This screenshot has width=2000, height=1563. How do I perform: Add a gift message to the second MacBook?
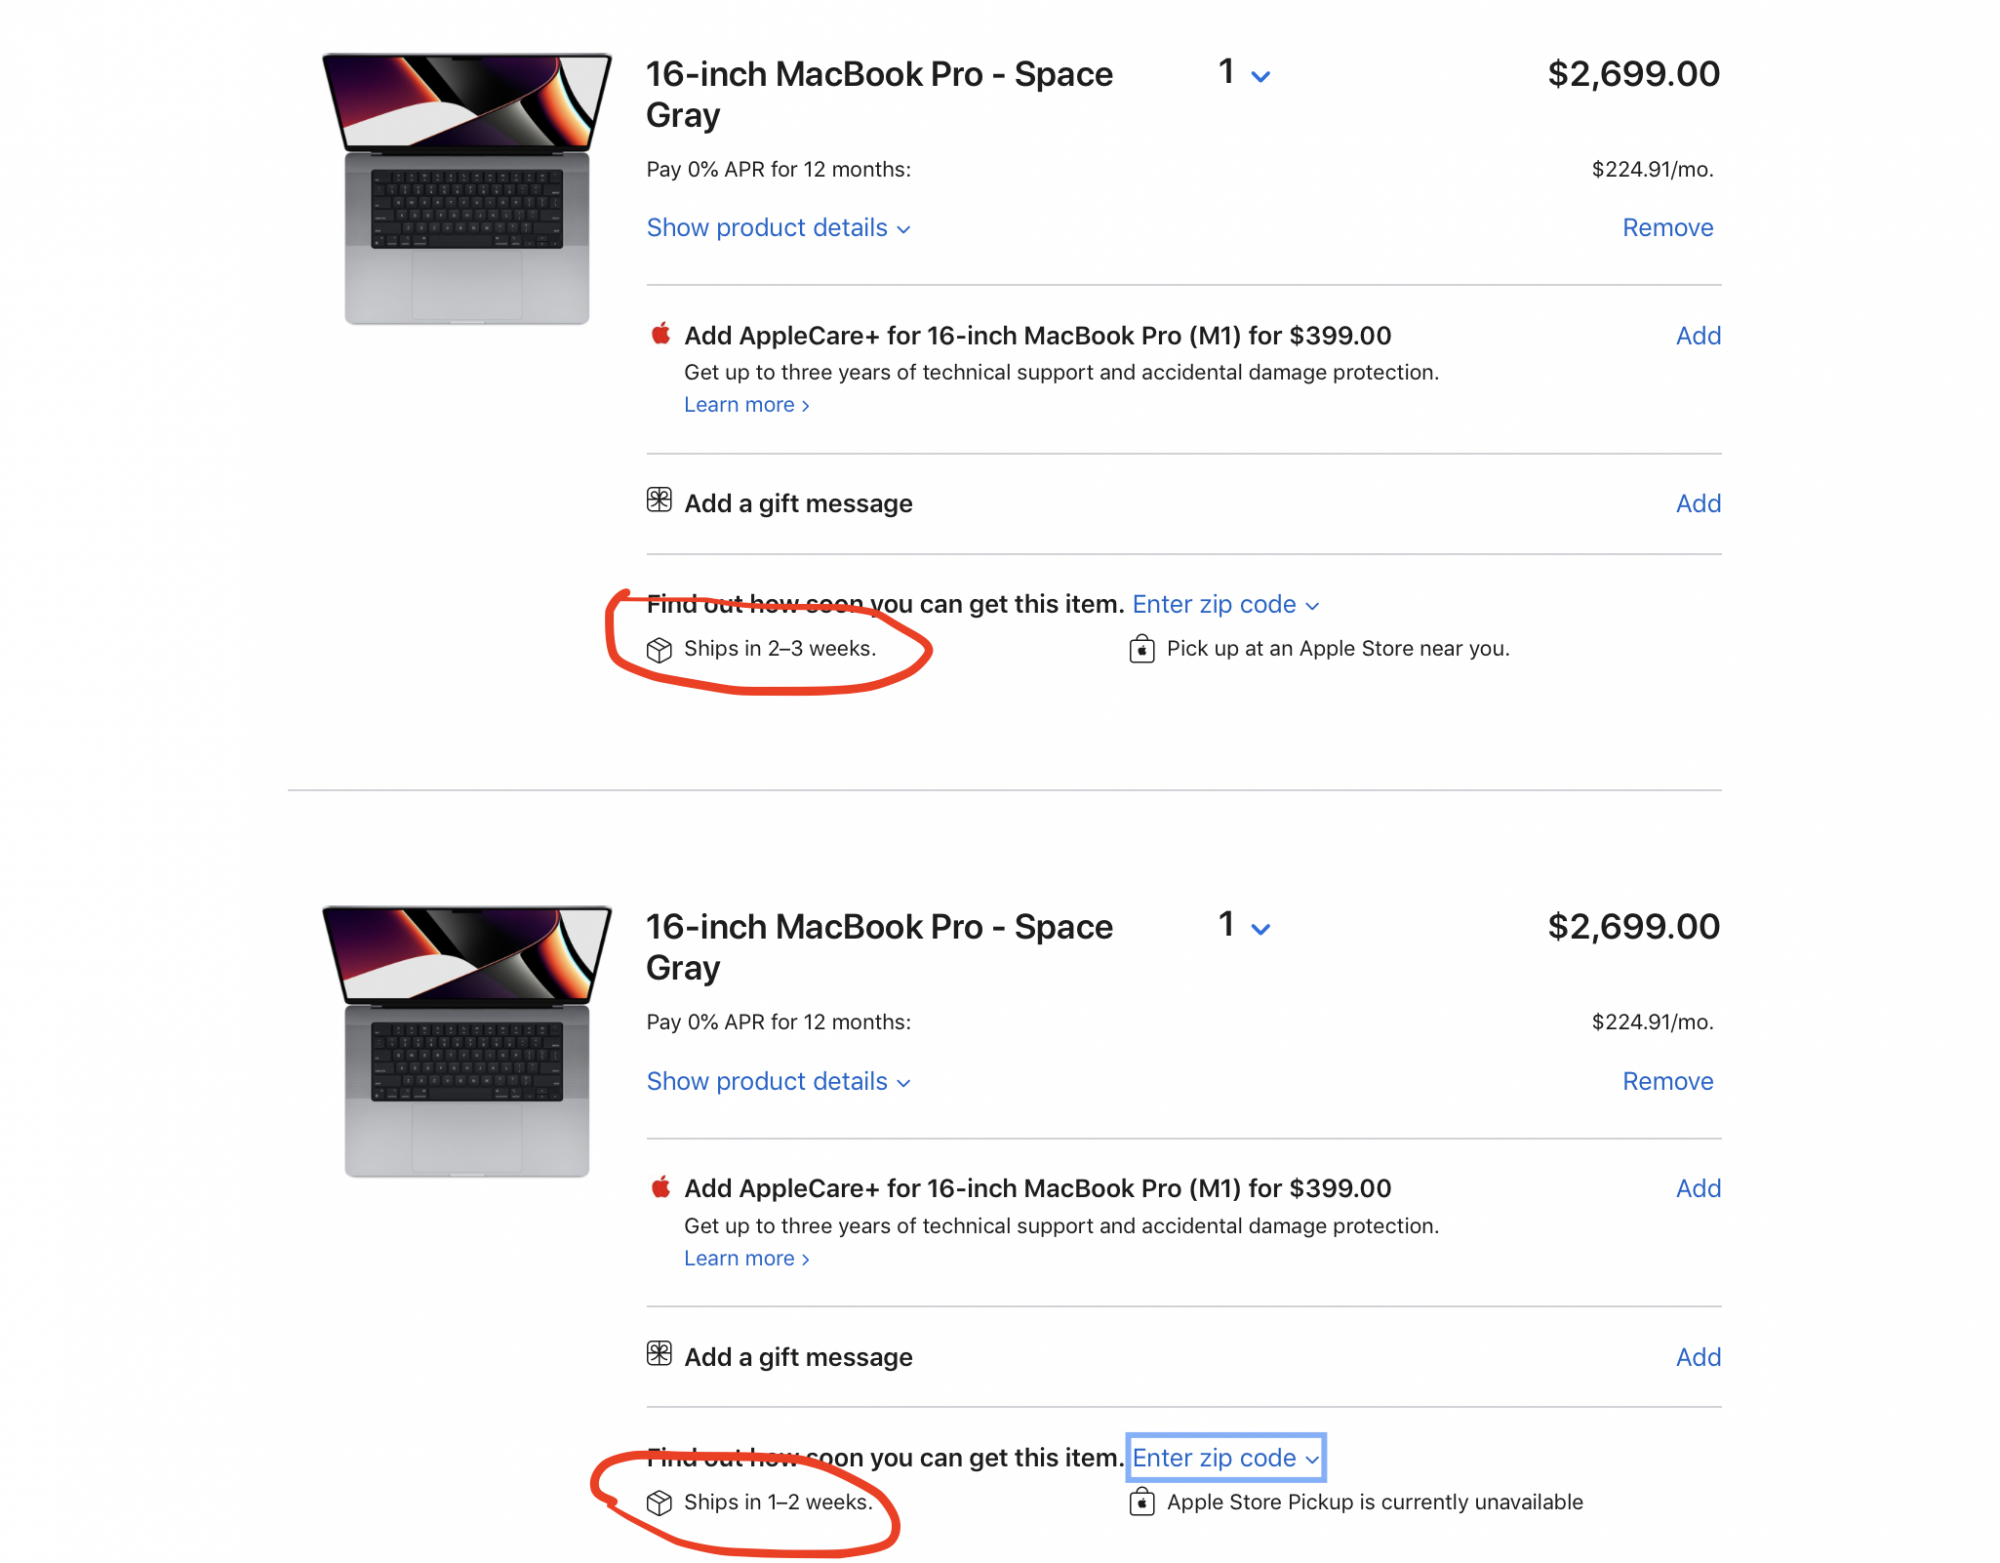(x=1697, y=1357)
